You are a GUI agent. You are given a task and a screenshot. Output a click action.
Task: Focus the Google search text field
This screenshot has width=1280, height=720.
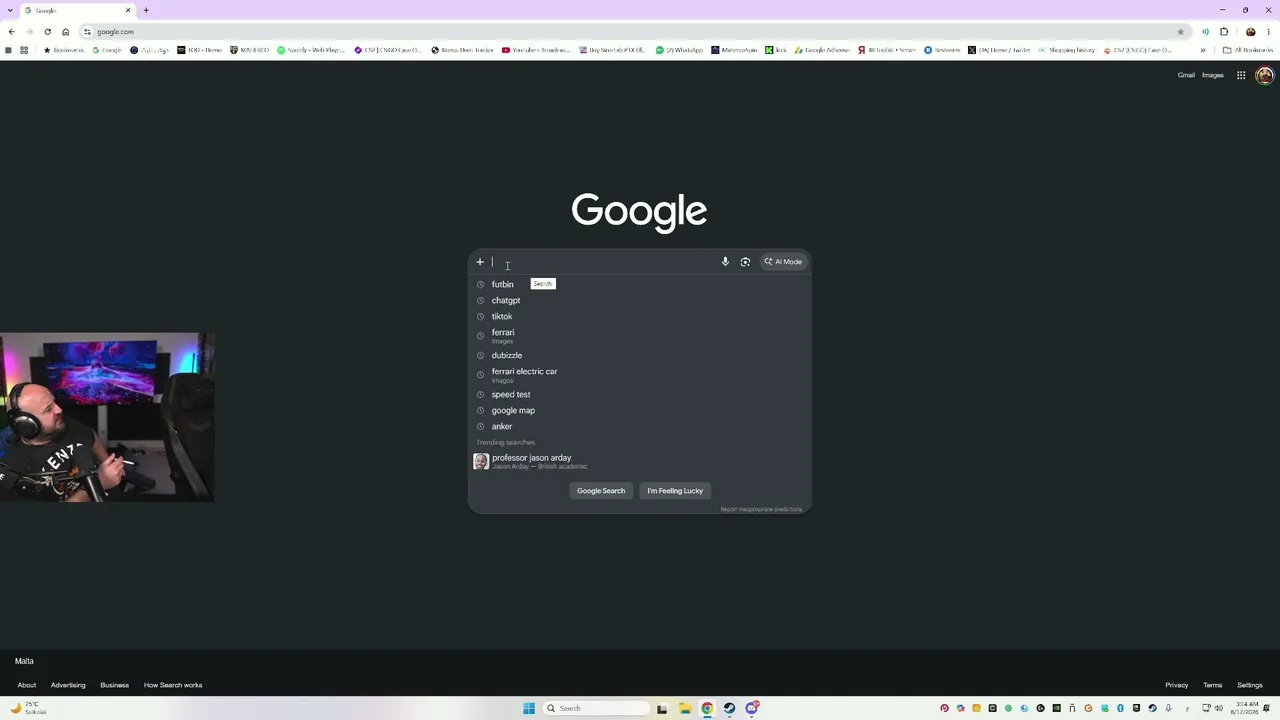point(603,262)
